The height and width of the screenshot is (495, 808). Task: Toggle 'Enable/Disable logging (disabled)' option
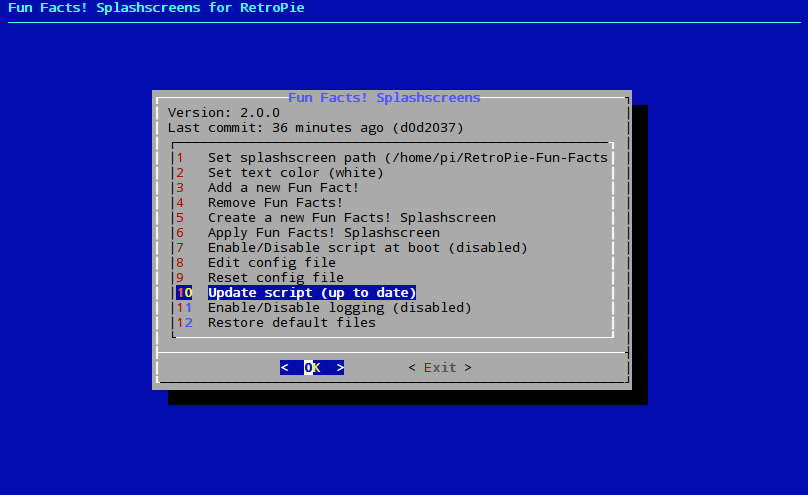[324, 308]
